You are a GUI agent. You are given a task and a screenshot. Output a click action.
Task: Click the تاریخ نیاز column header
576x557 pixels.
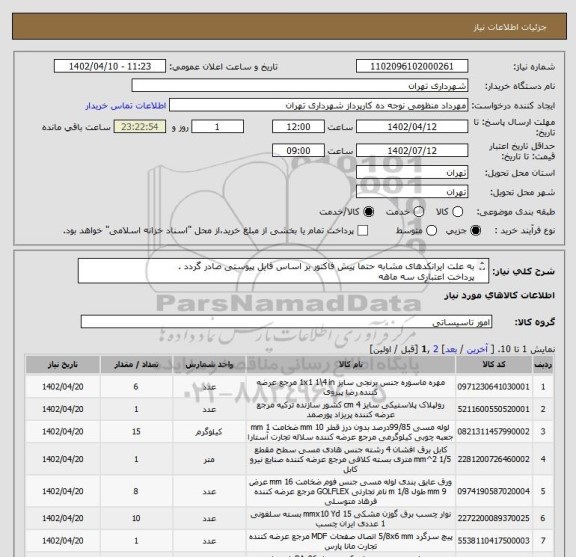[x=63, y=364]
